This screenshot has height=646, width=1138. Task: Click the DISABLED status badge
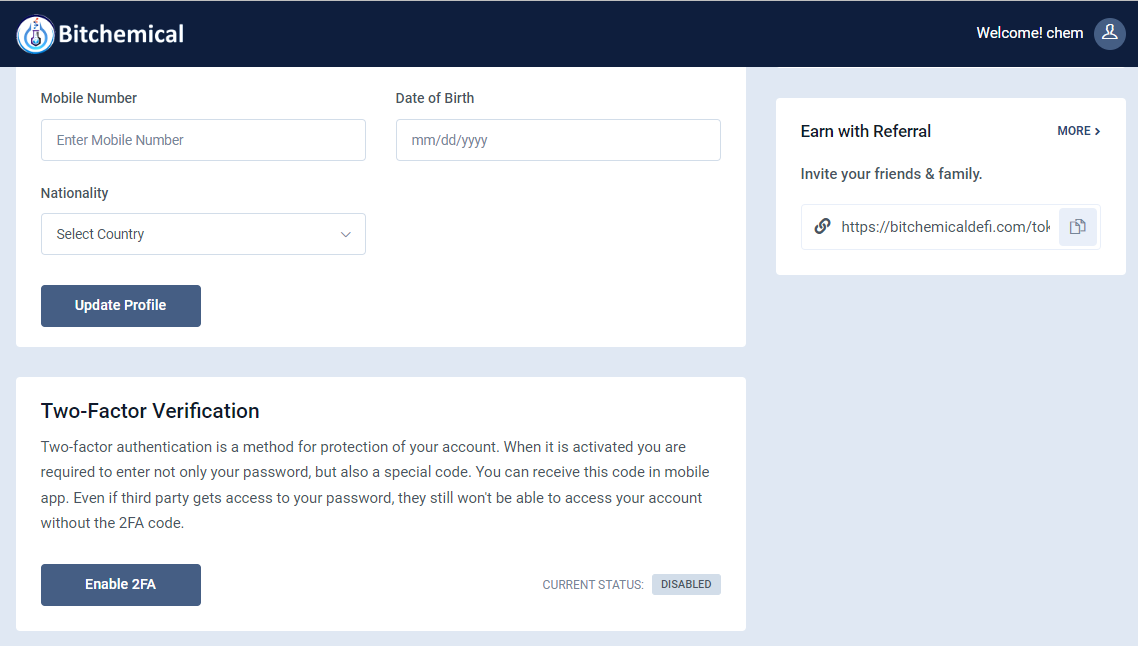tap(686, 584)
